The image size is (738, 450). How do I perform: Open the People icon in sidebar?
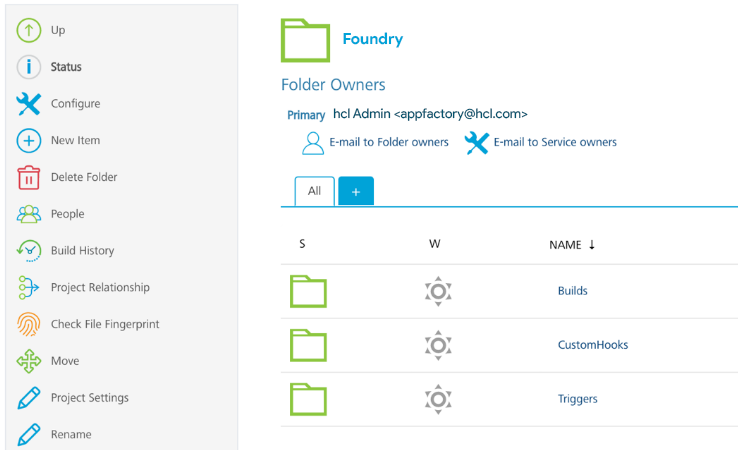tap(29, 214)
